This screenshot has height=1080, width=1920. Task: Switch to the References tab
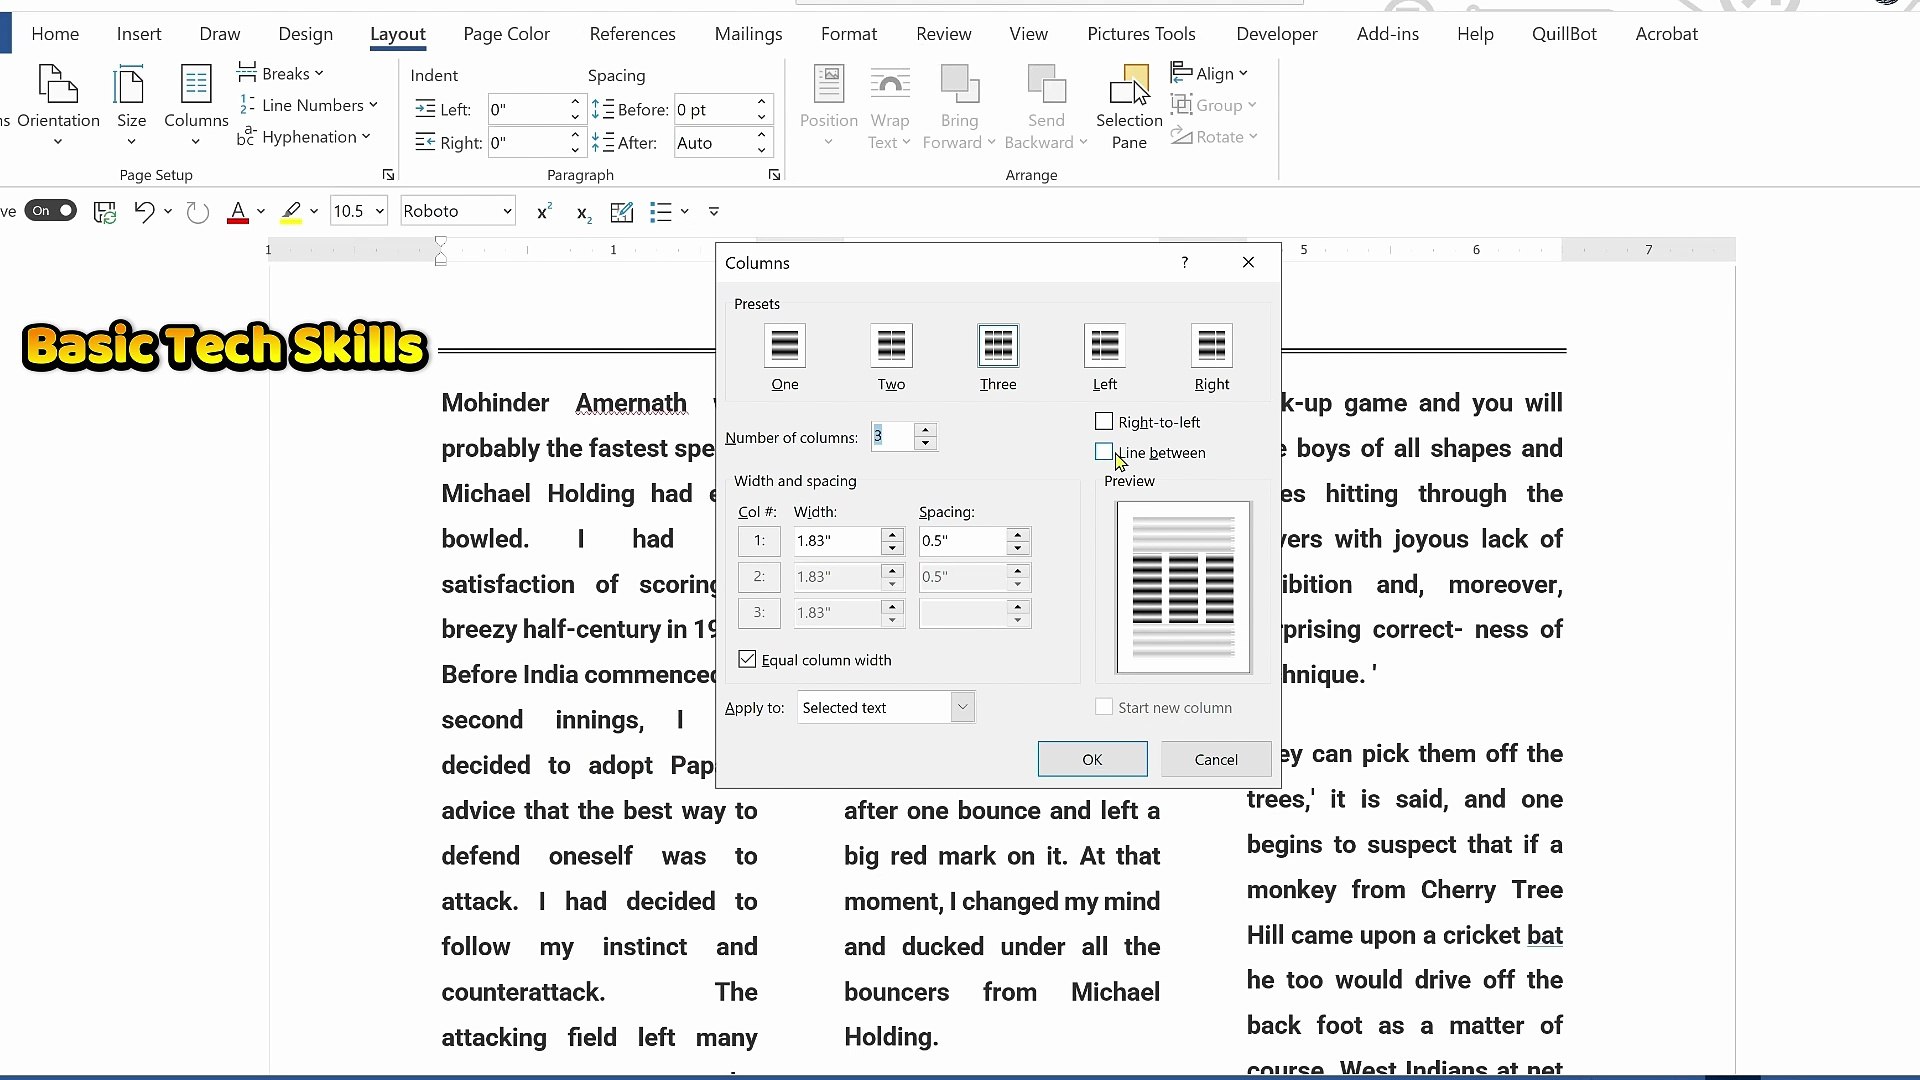point(632,34)
